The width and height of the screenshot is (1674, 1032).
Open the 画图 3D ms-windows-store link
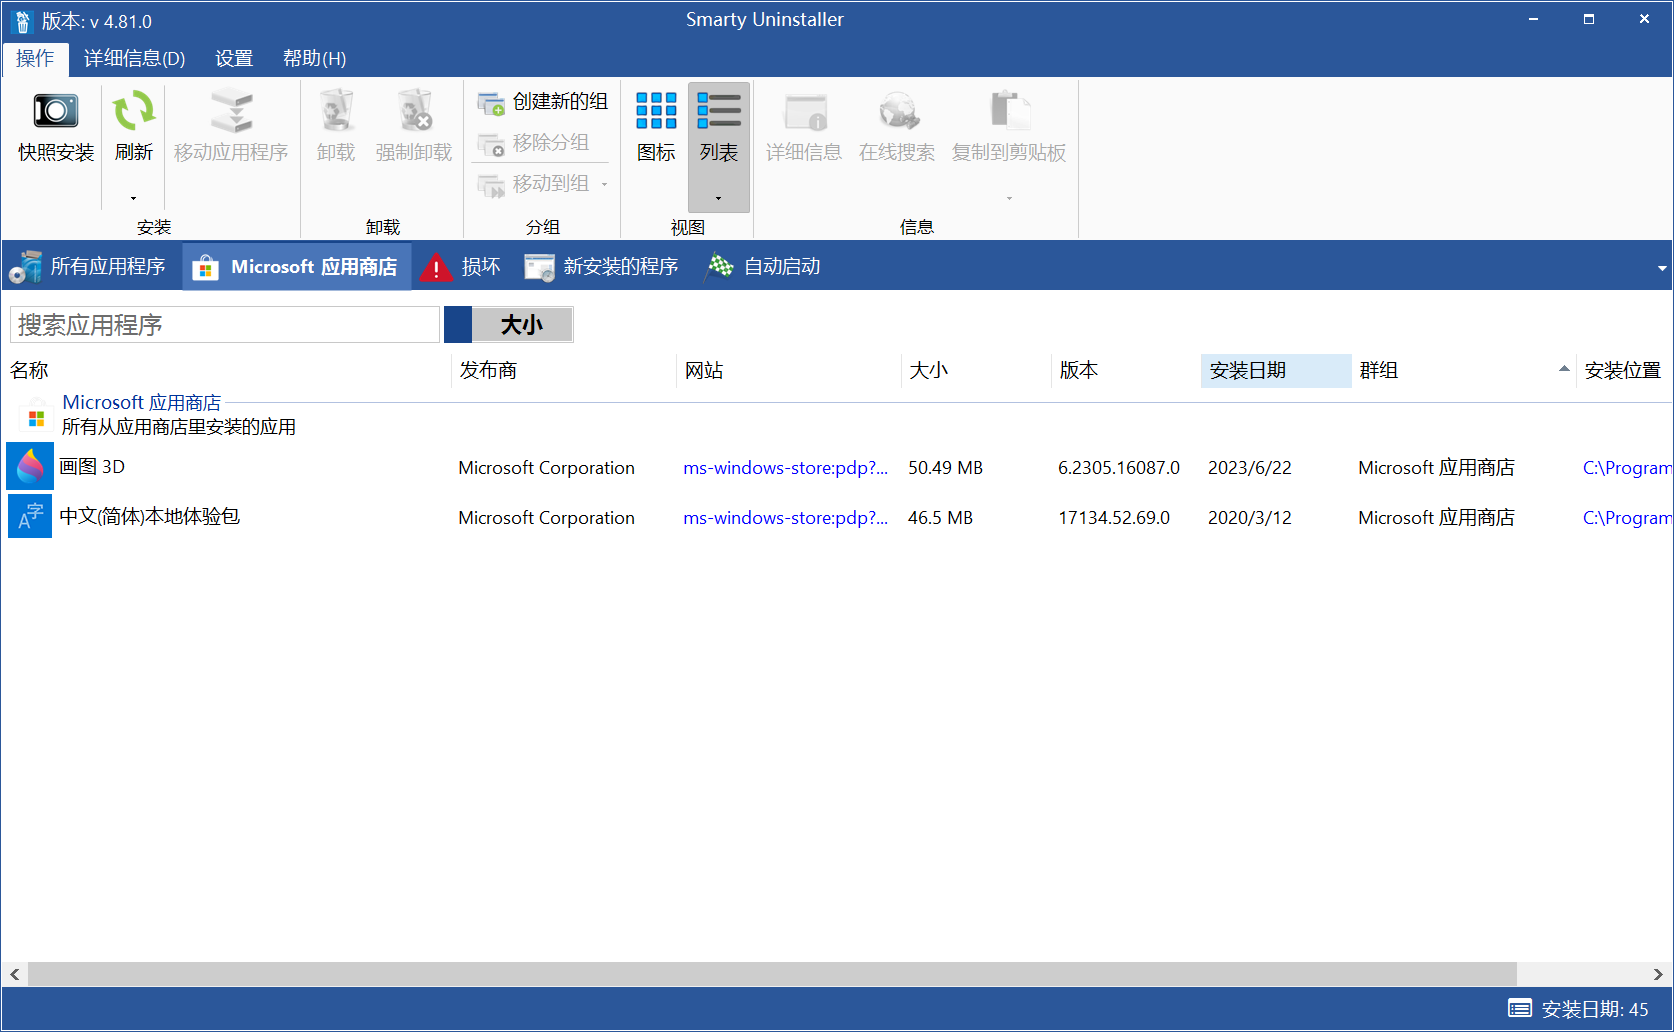785,468
